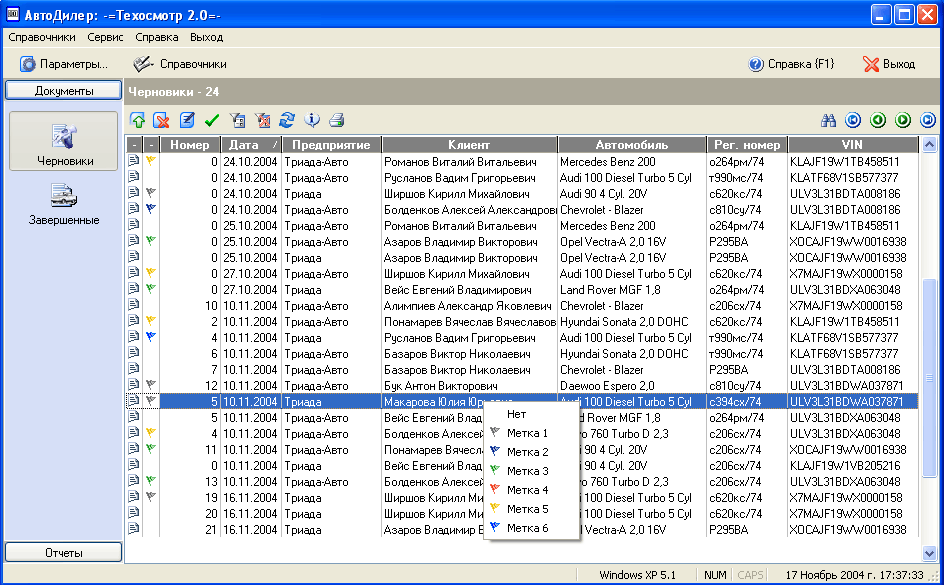The width and height of the screenshot is (944, 585).
Task: Click the scrollbar up arrow of the table
Action: 929,145
